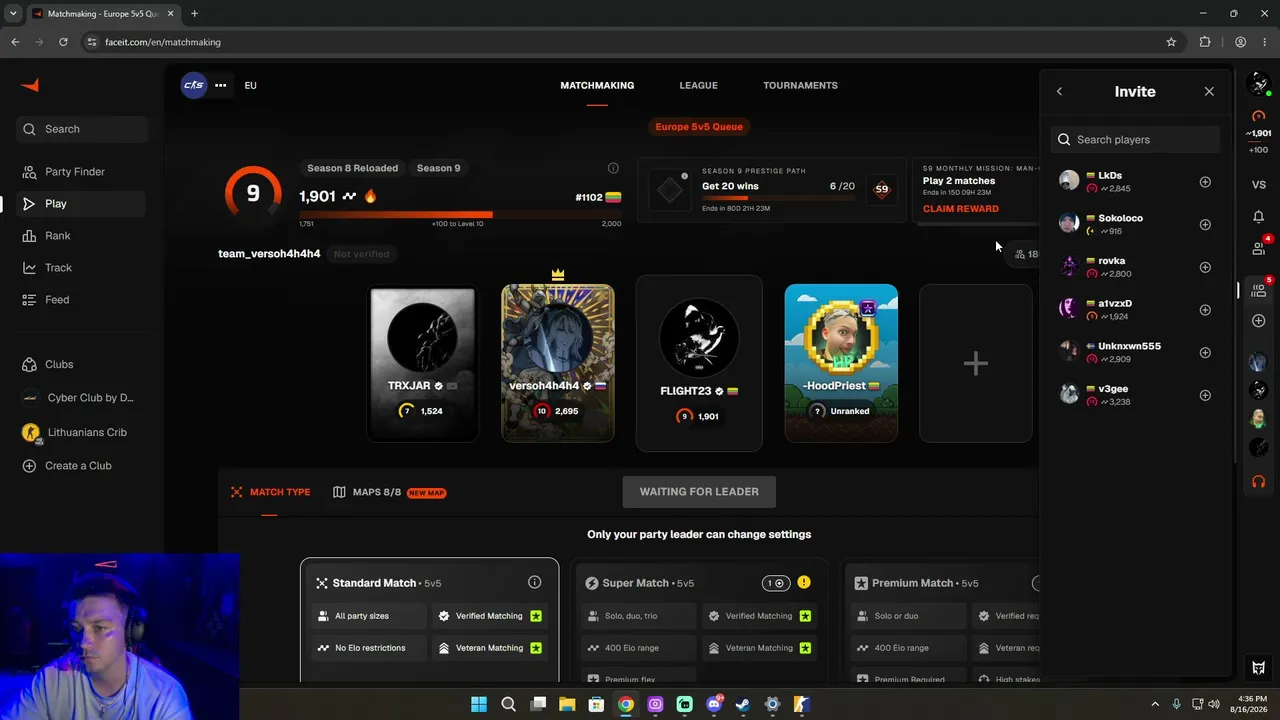
Task: Switch to the League tab
Action: point(698,85)
